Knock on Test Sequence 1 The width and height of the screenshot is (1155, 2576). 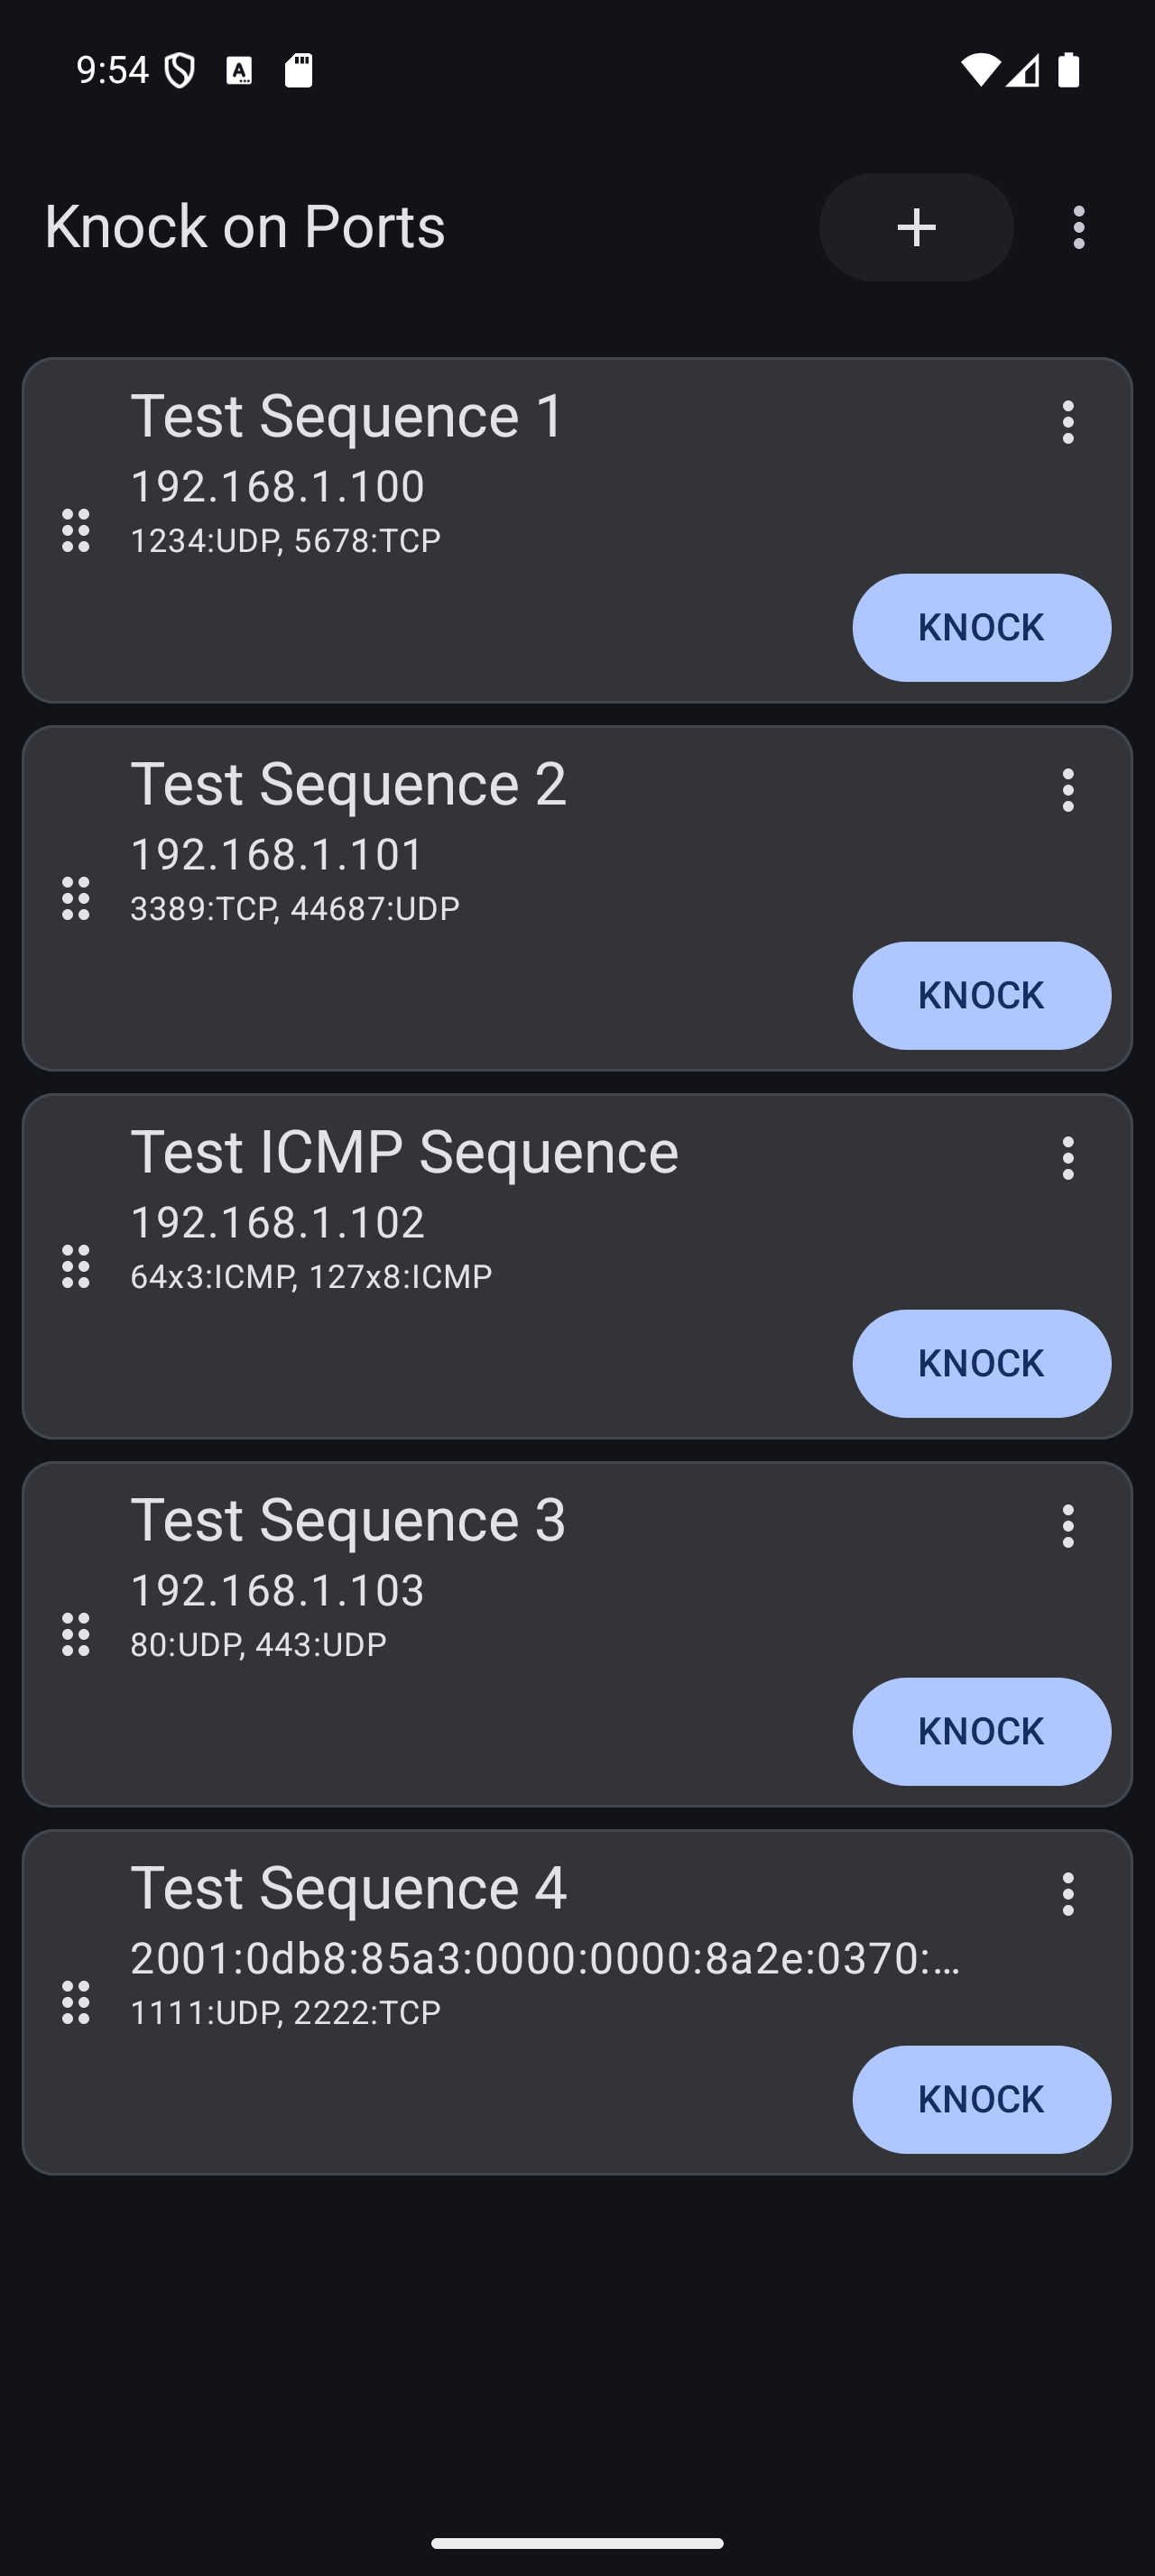tap(980, 627)
